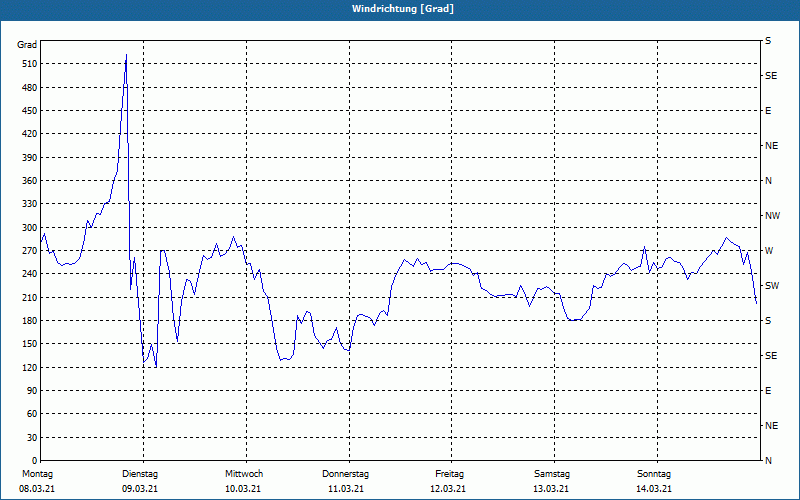Select the "Dienstag" day label
This screenshot has width=800, height=500.
pos(140,474)
